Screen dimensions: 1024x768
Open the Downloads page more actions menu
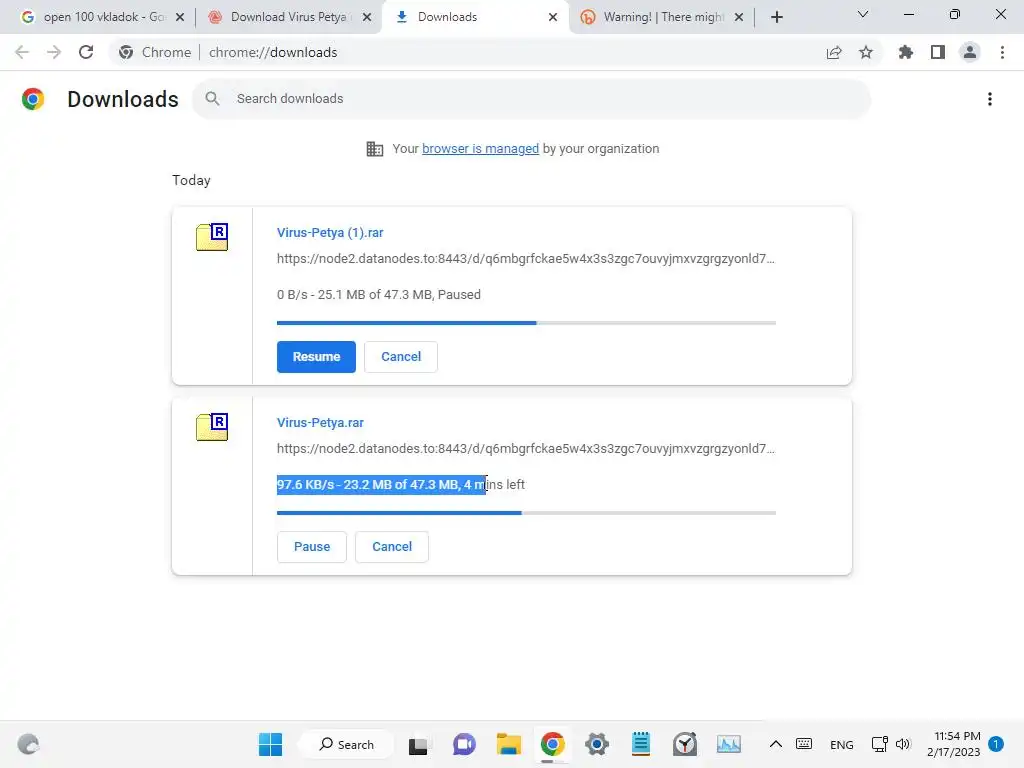989,99
